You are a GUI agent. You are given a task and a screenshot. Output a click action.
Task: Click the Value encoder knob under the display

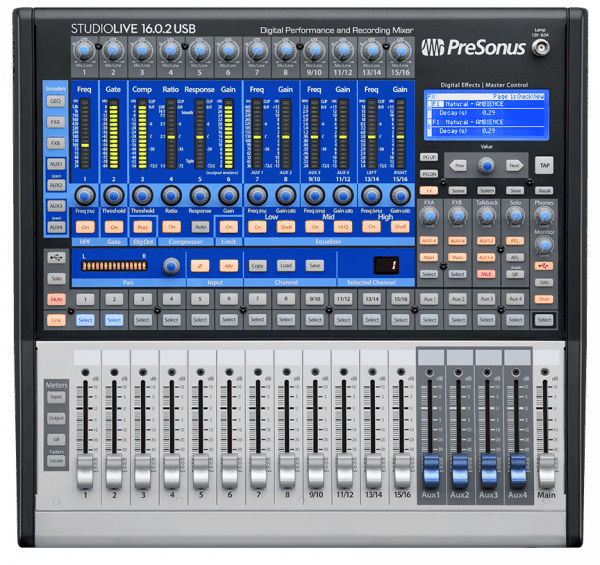point(486,164)
